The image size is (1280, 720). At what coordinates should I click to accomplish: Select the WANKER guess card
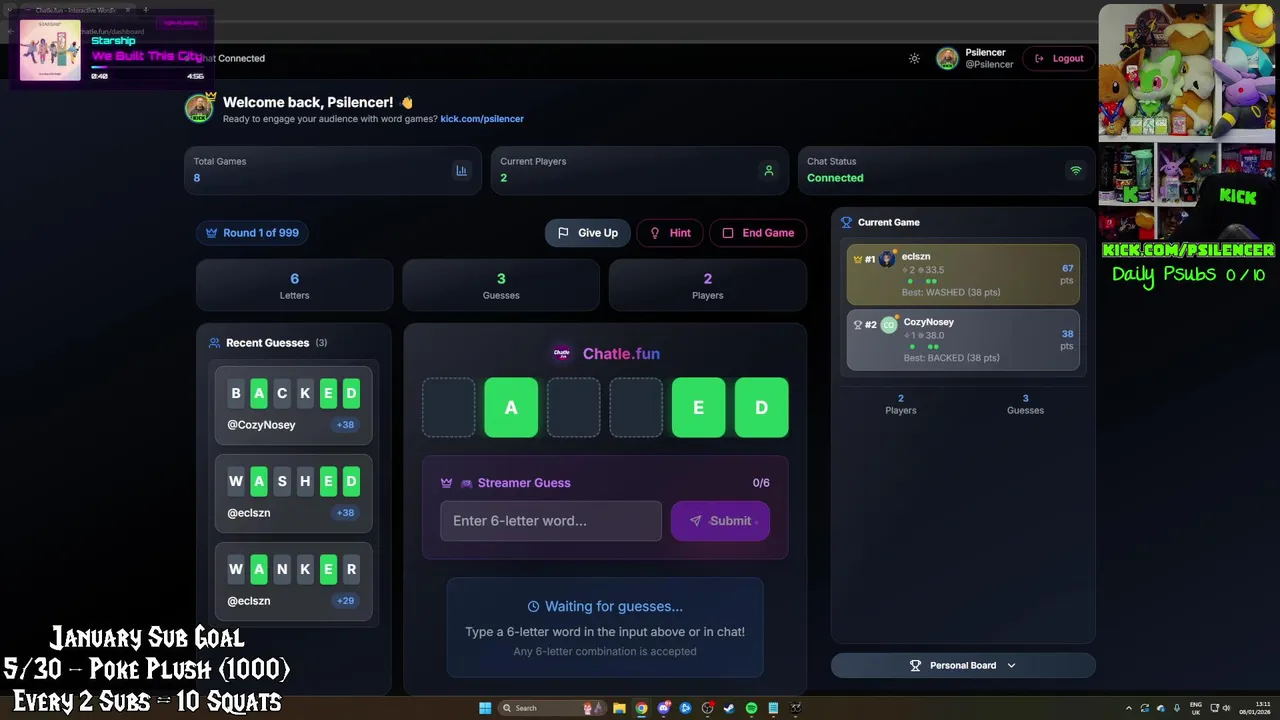coord(293,581)
